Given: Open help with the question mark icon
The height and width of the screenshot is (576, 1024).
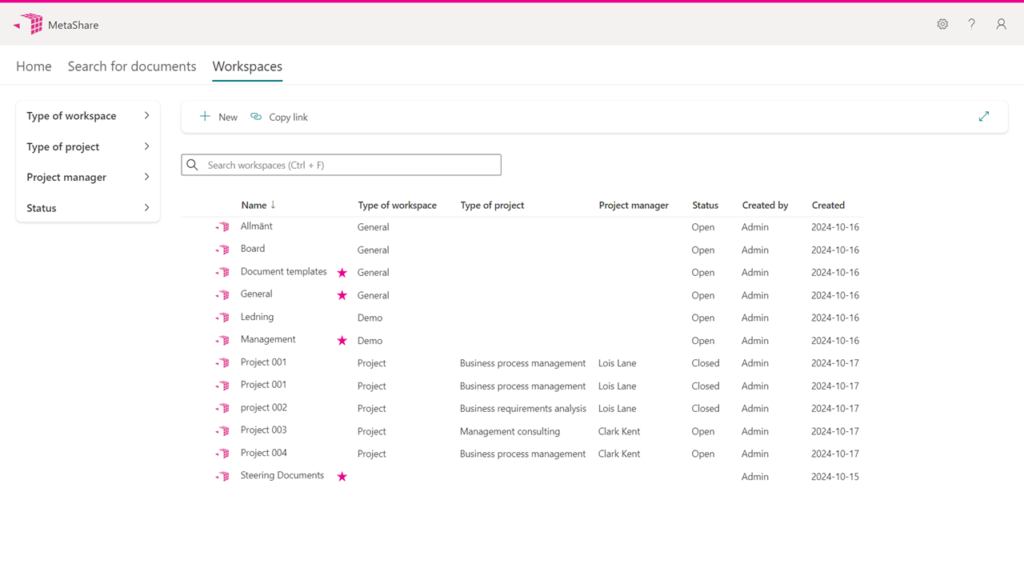Looking at the screenshot, I should (971, 24).
